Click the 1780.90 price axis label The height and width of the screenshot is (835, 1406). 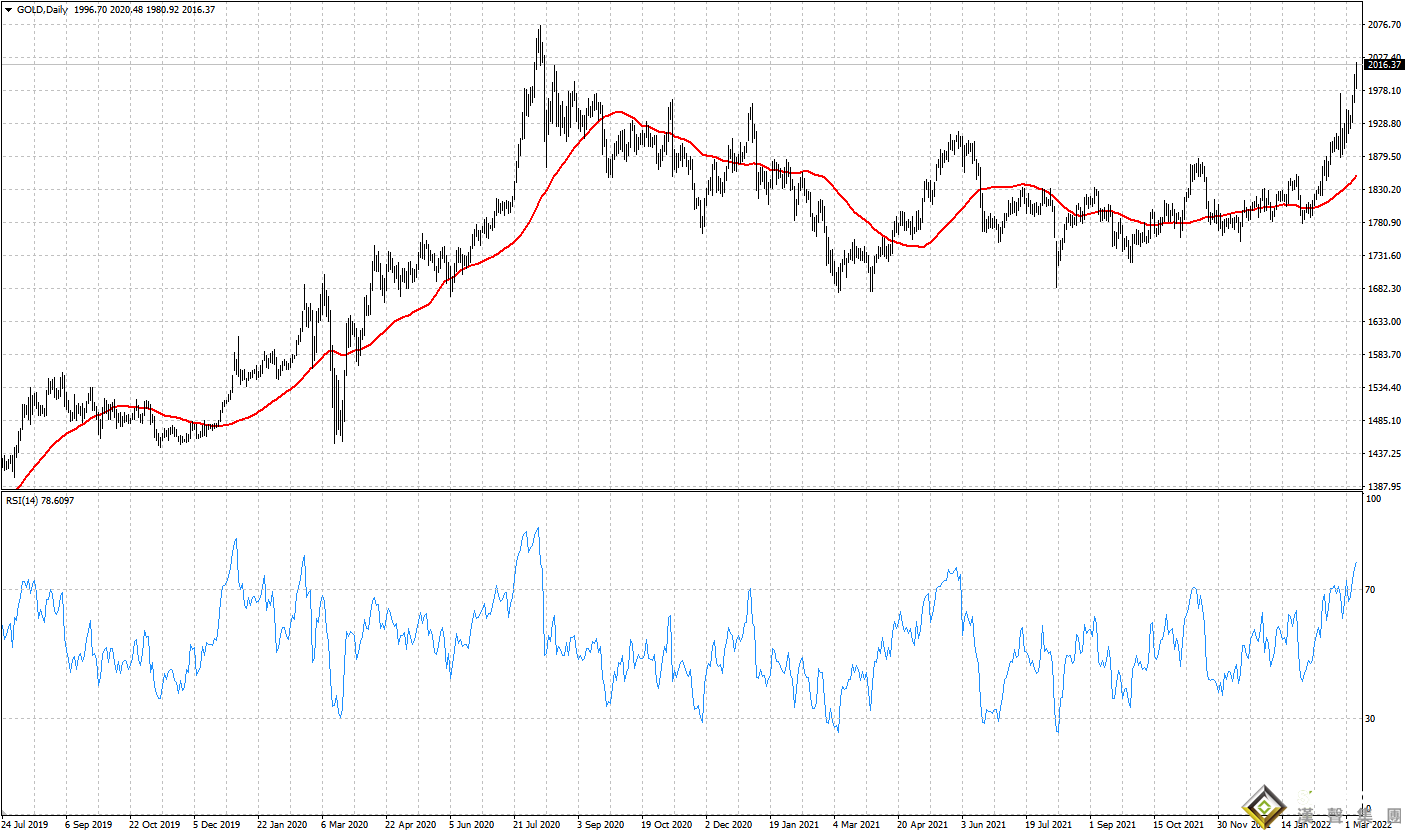(x=1382, y=223)
